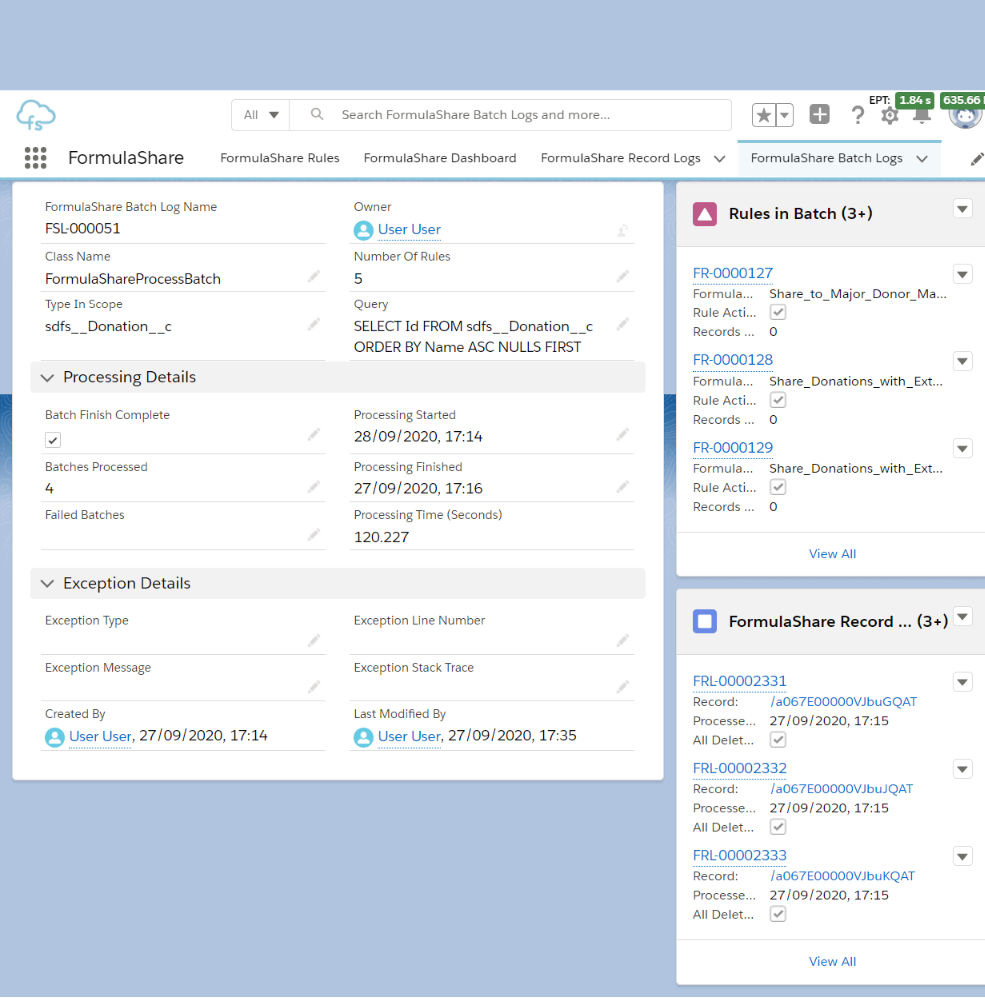The image size is (985, 998).
Task: Open the FR-0000128 rule link
Action: pyautogui.click(x=732, y=360)
